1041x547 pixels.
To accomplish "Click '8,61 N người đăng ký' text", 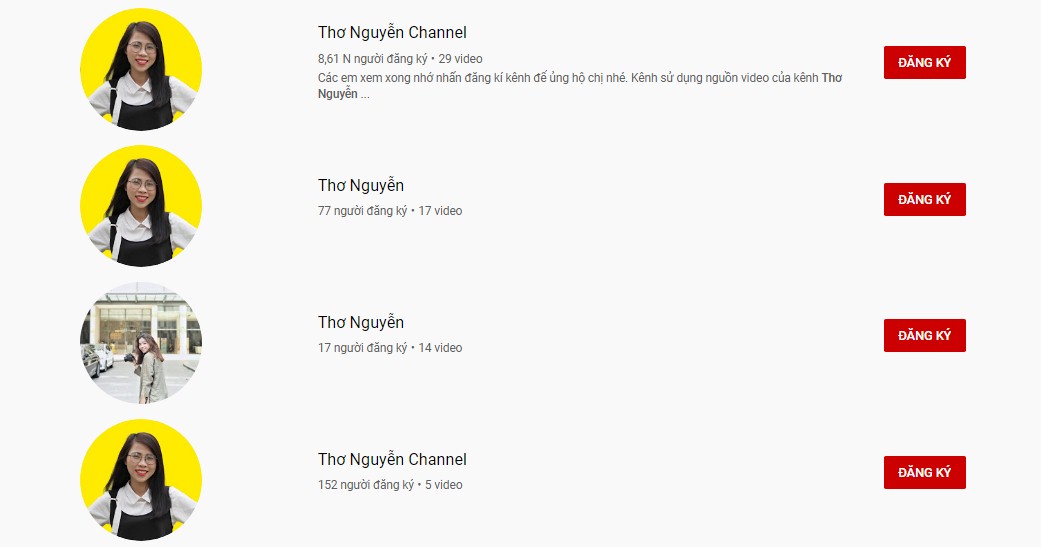I will click(x=372, y=59).
